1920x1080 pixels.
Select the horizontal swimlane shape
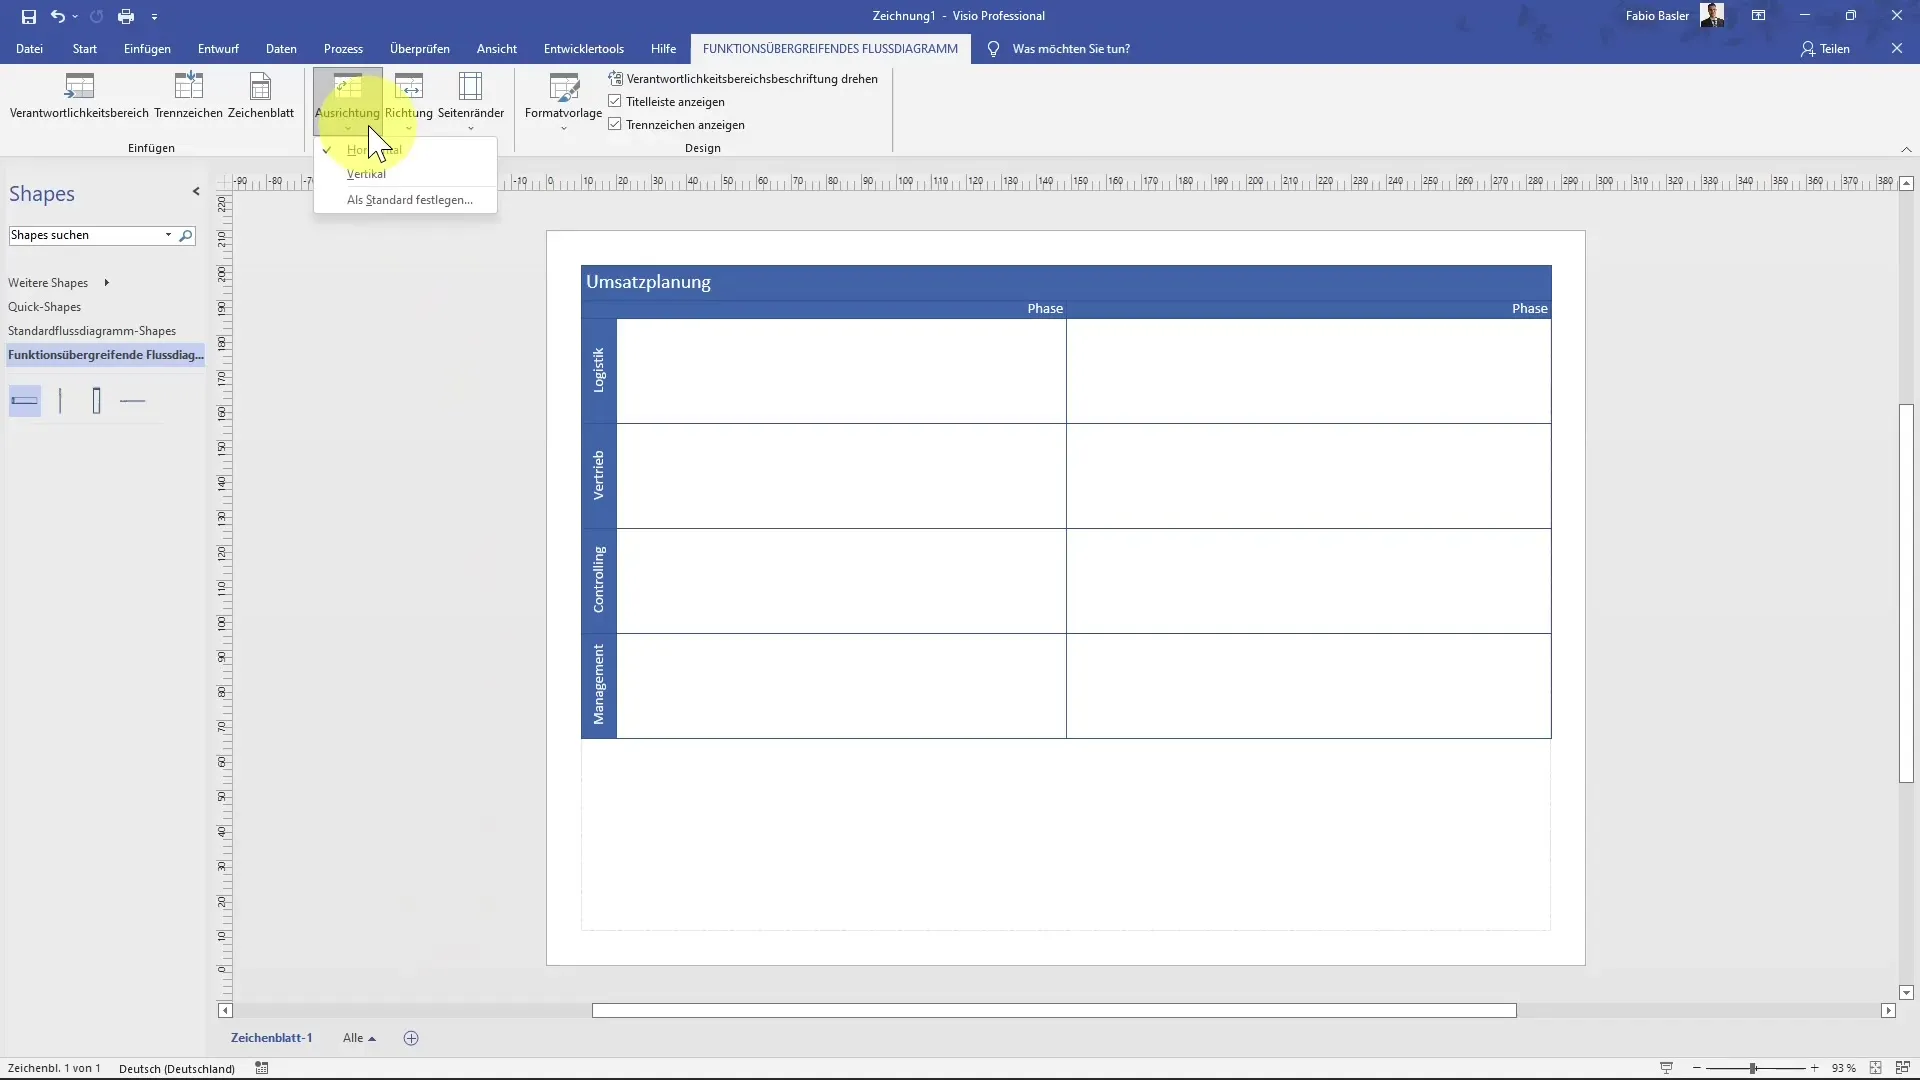25,401
